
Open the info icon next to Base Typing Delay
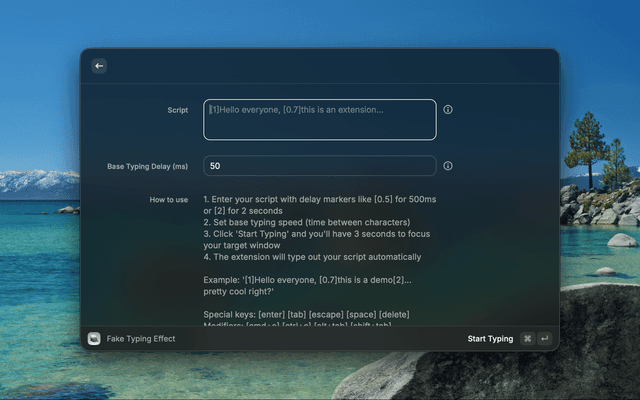(448, 166)
